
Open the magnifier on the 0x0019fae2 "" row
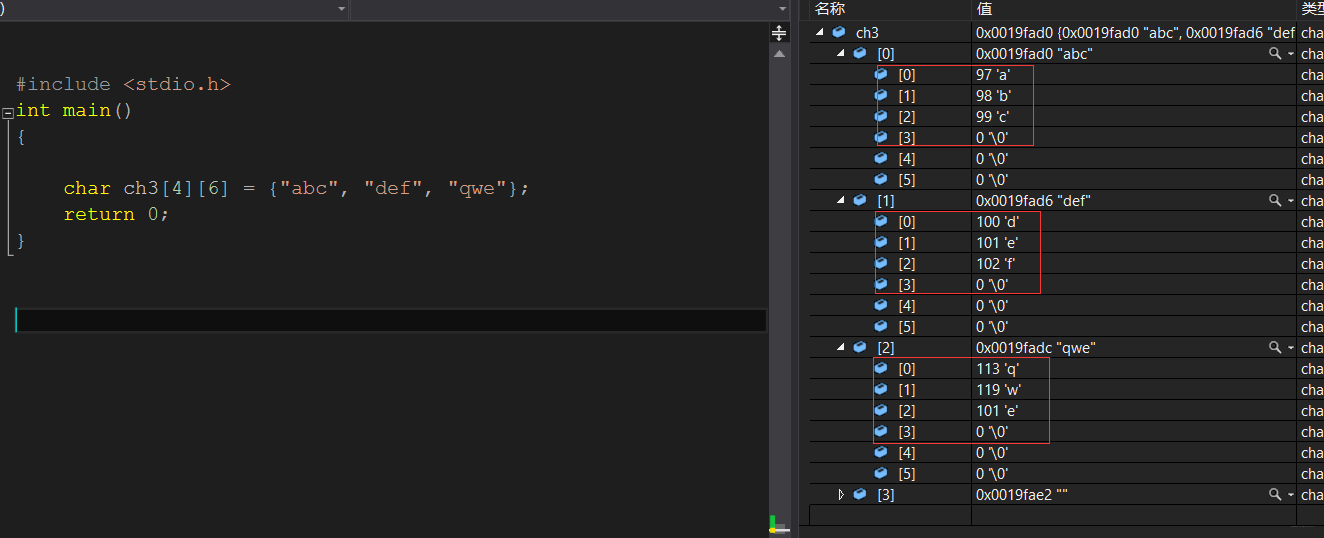pos(1274,494)
